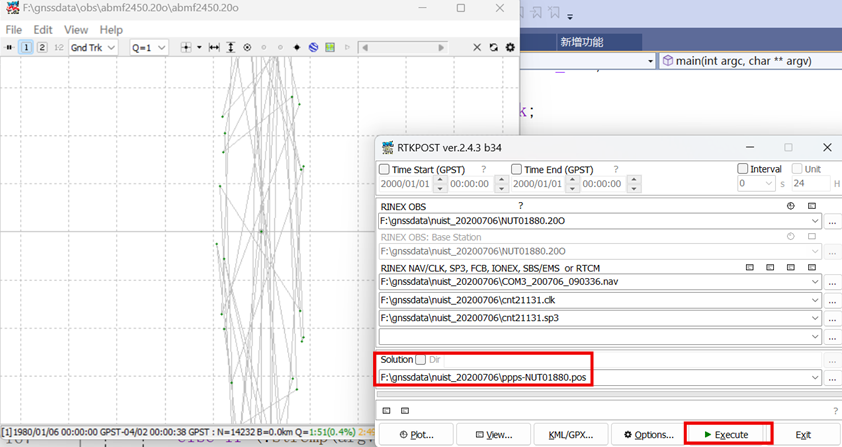Open the blue globe map view icon
This screenshot has width=842, height=447.
click(x=314, y=47)
